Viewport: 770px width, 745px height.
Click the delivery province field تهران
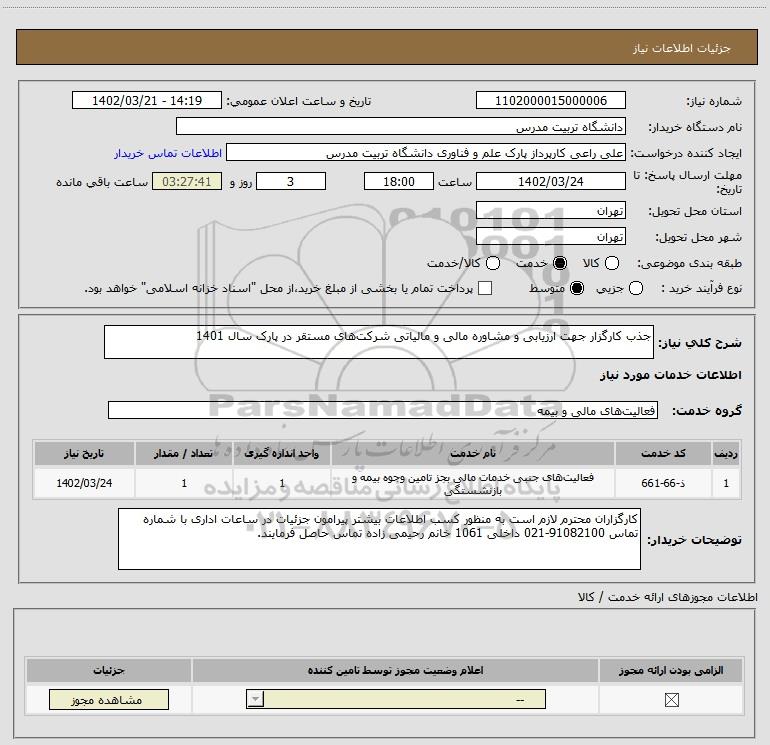tap(550, 211)
